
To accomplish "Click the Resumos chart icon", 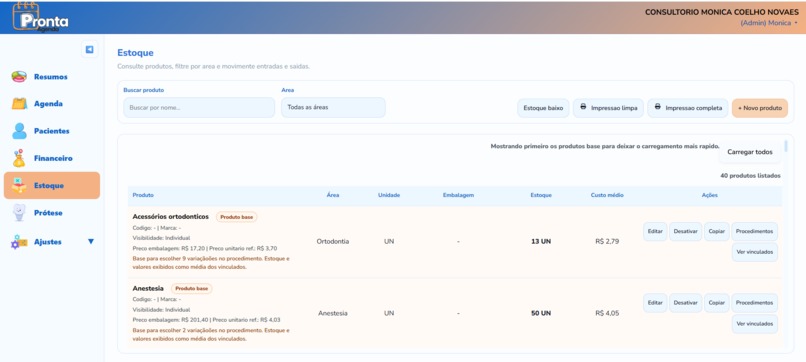I will pos(20,77).
